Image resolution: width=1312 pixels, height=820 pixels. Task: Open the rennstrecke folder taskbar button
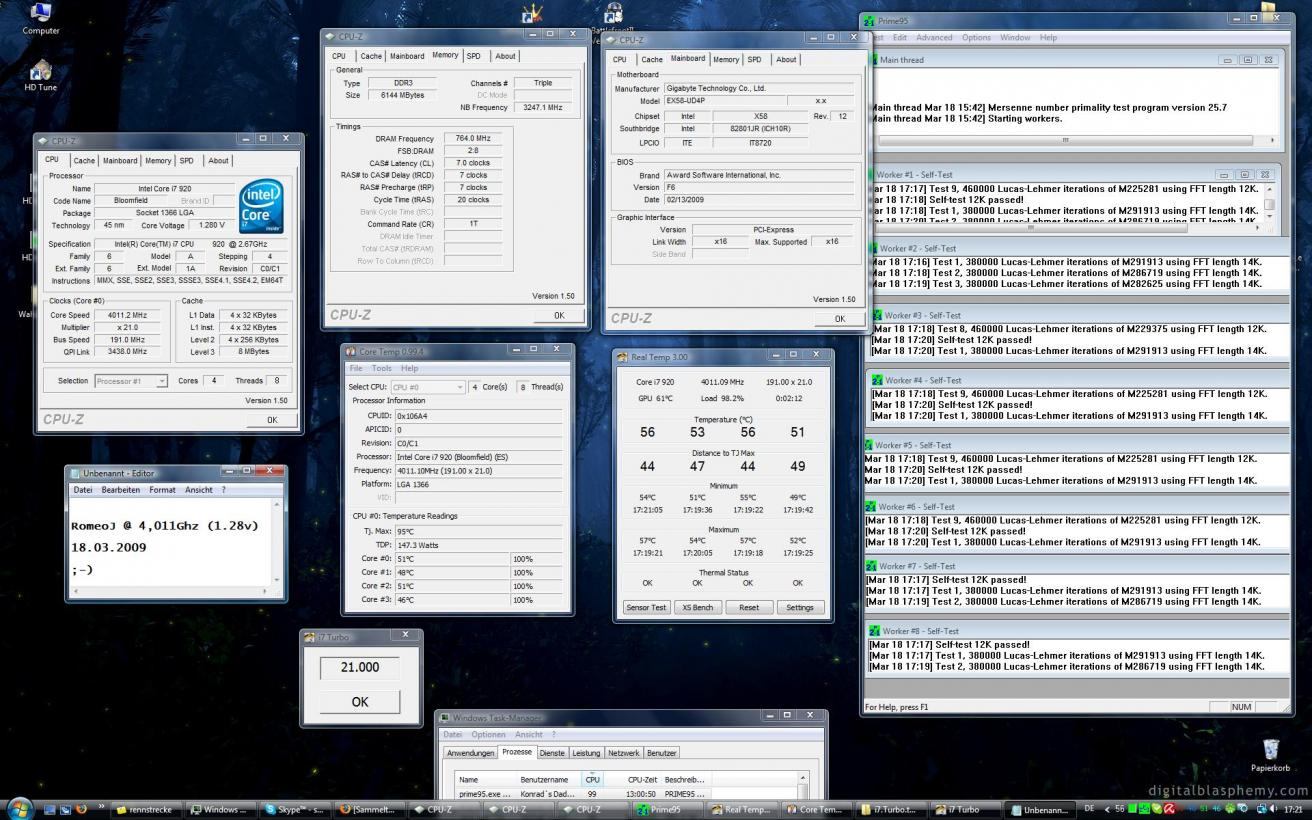148,809
